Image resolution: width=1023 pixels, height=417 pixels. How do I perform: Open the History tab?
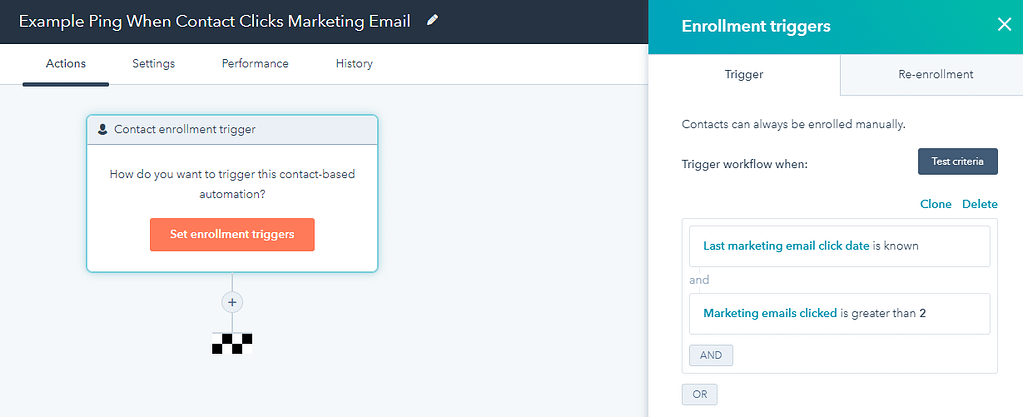(354, 63)
